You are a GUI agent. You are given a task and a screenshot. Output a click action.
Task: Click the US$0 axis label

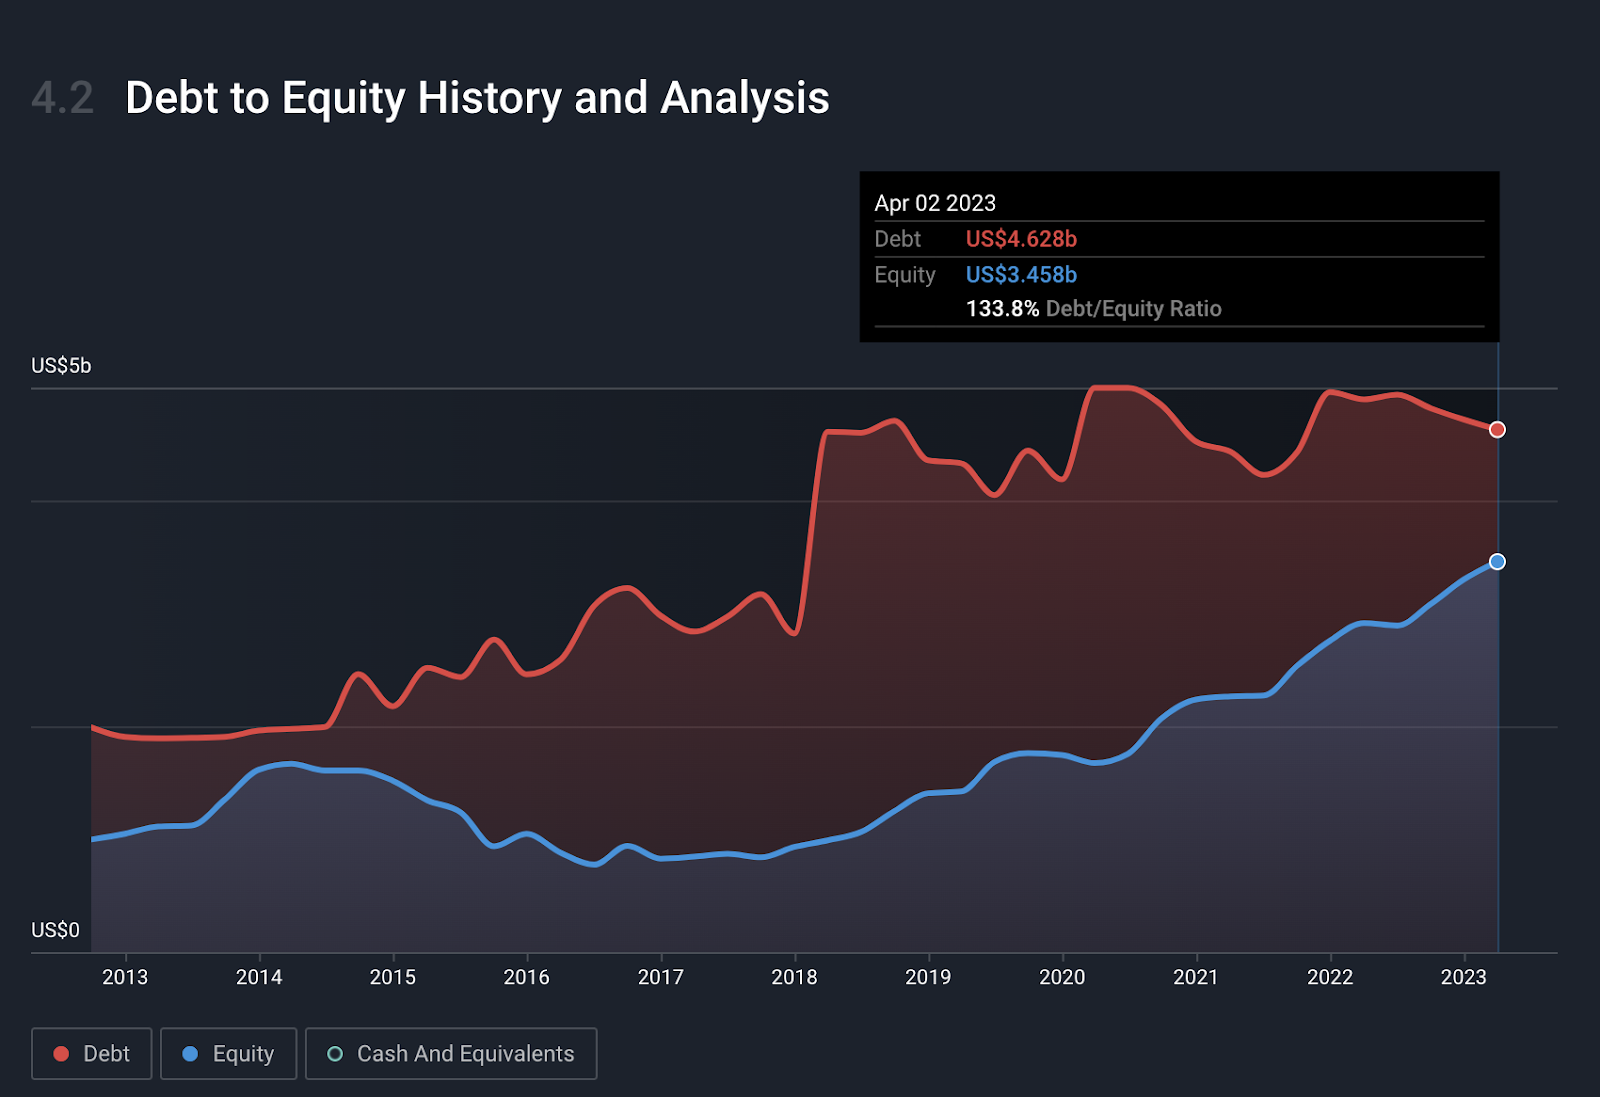point(55,930)
